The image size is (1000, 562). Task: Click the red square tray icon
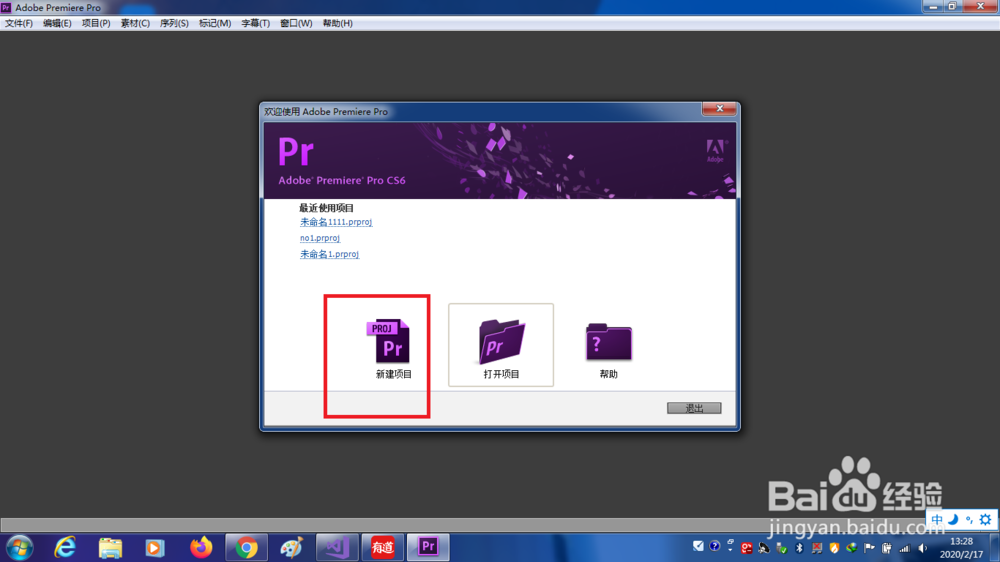747,548
